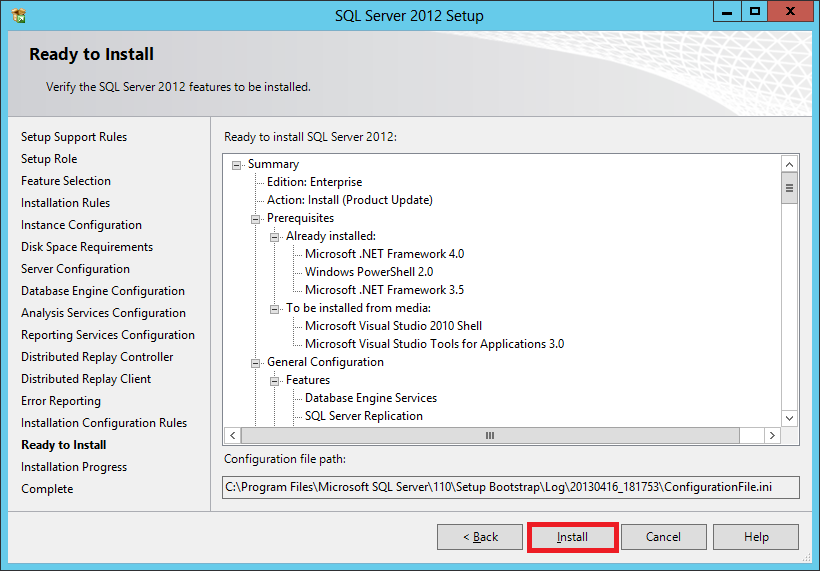Go back with the Back button
The width and height of the screenshot is (820, 571).
480,537
